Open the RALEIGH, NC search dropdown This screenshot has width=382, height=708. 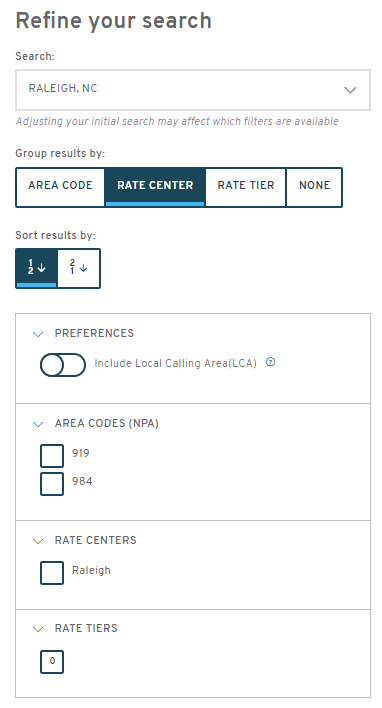[193, 90]
